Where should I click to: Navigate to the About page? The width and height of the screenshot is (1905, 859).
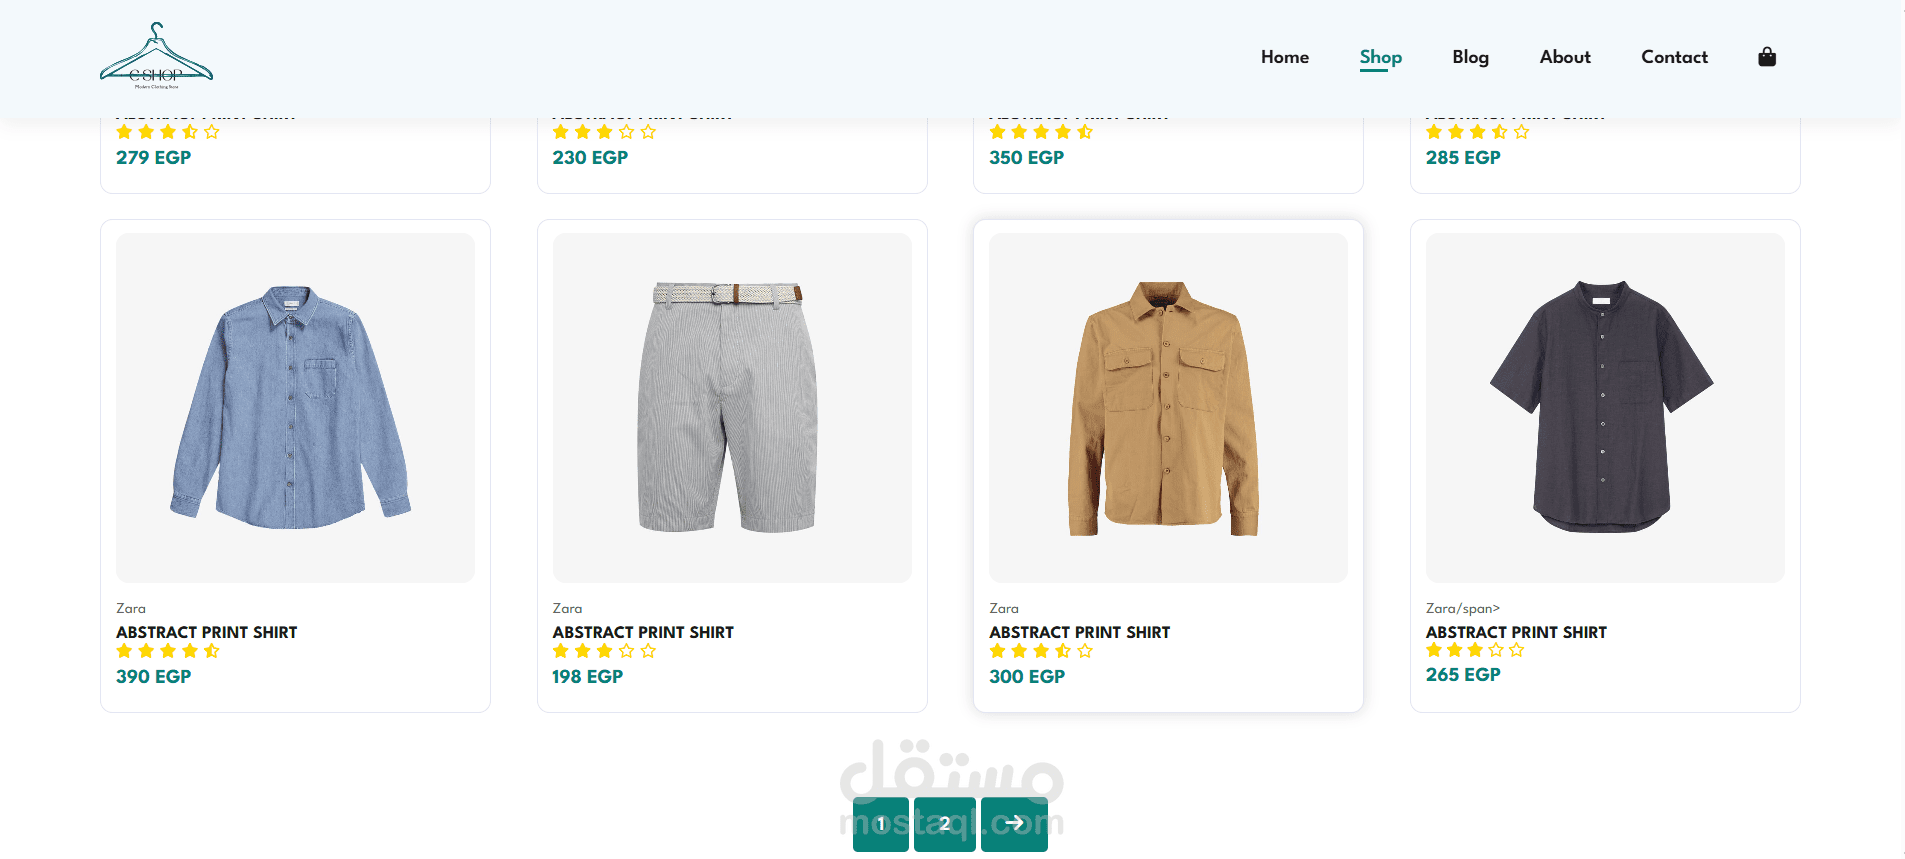(1564, 57)
